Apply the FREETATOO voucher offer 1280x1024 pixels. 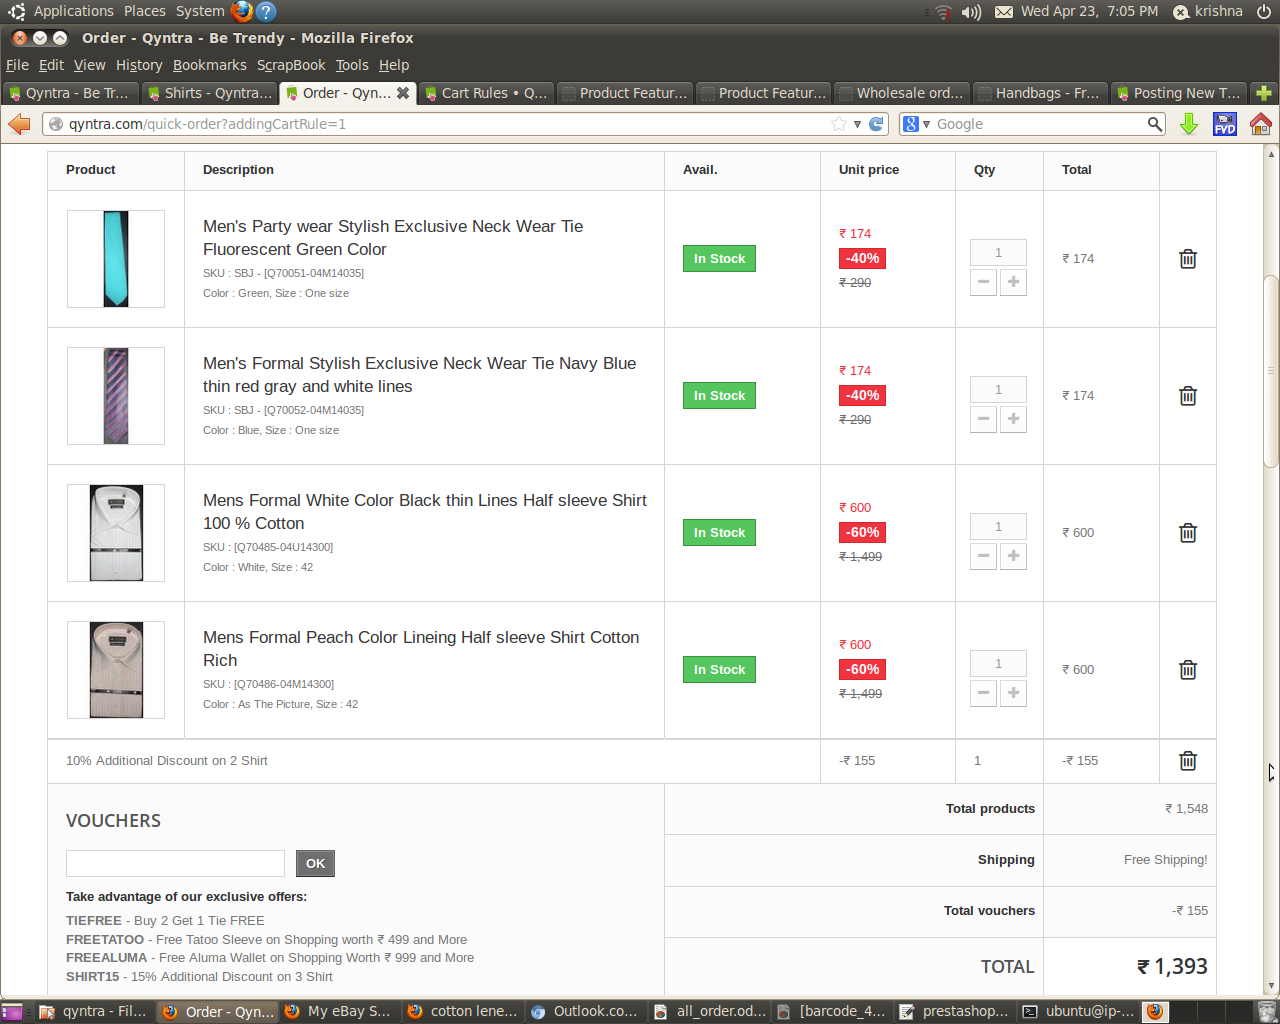click(105, 940)
